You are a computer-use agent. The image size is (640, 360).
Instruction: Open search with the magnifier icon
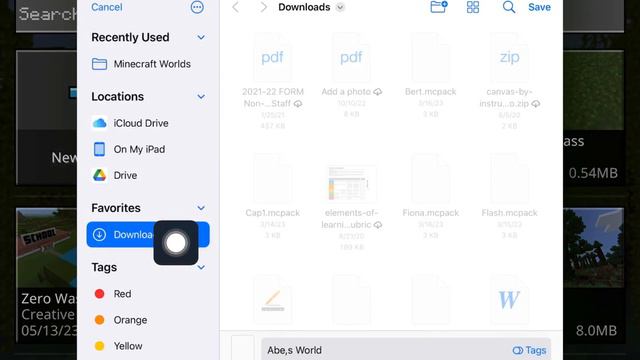pyautogui.click(x=509, y=7)
